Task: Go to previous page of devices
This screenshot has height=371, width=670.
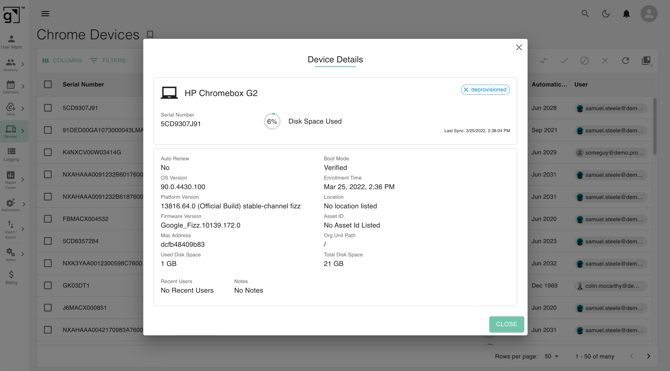Action: [x=631, y=356]
